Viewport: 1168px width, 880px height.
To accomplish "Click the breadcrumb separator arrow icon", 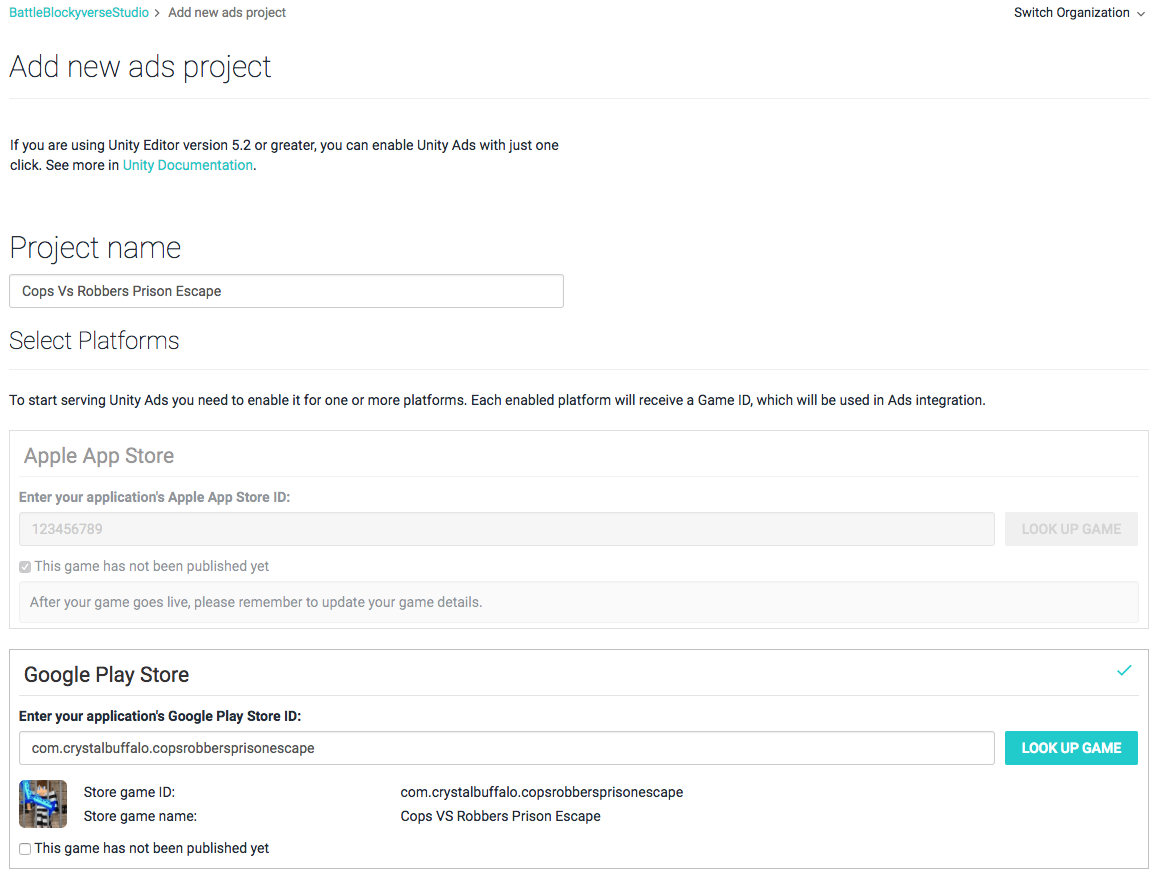I will tap(157, 13).
